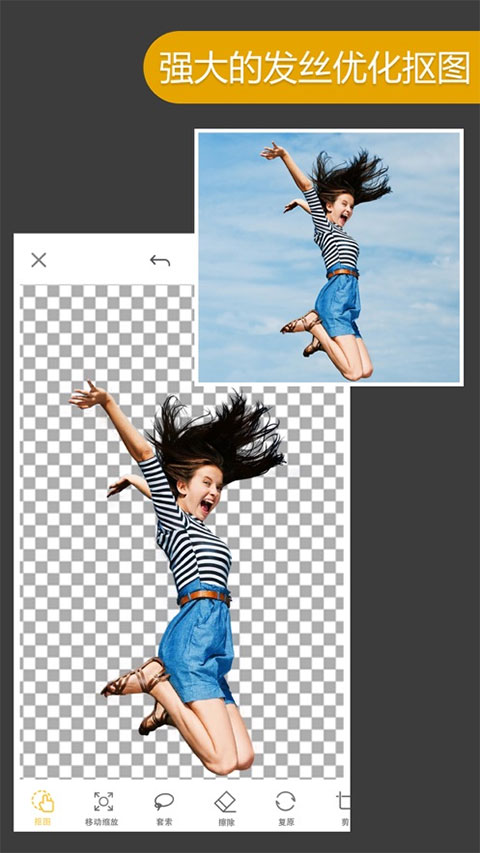
Task: Activate the 套索 lasso tool icon
Action: [164, 801]
